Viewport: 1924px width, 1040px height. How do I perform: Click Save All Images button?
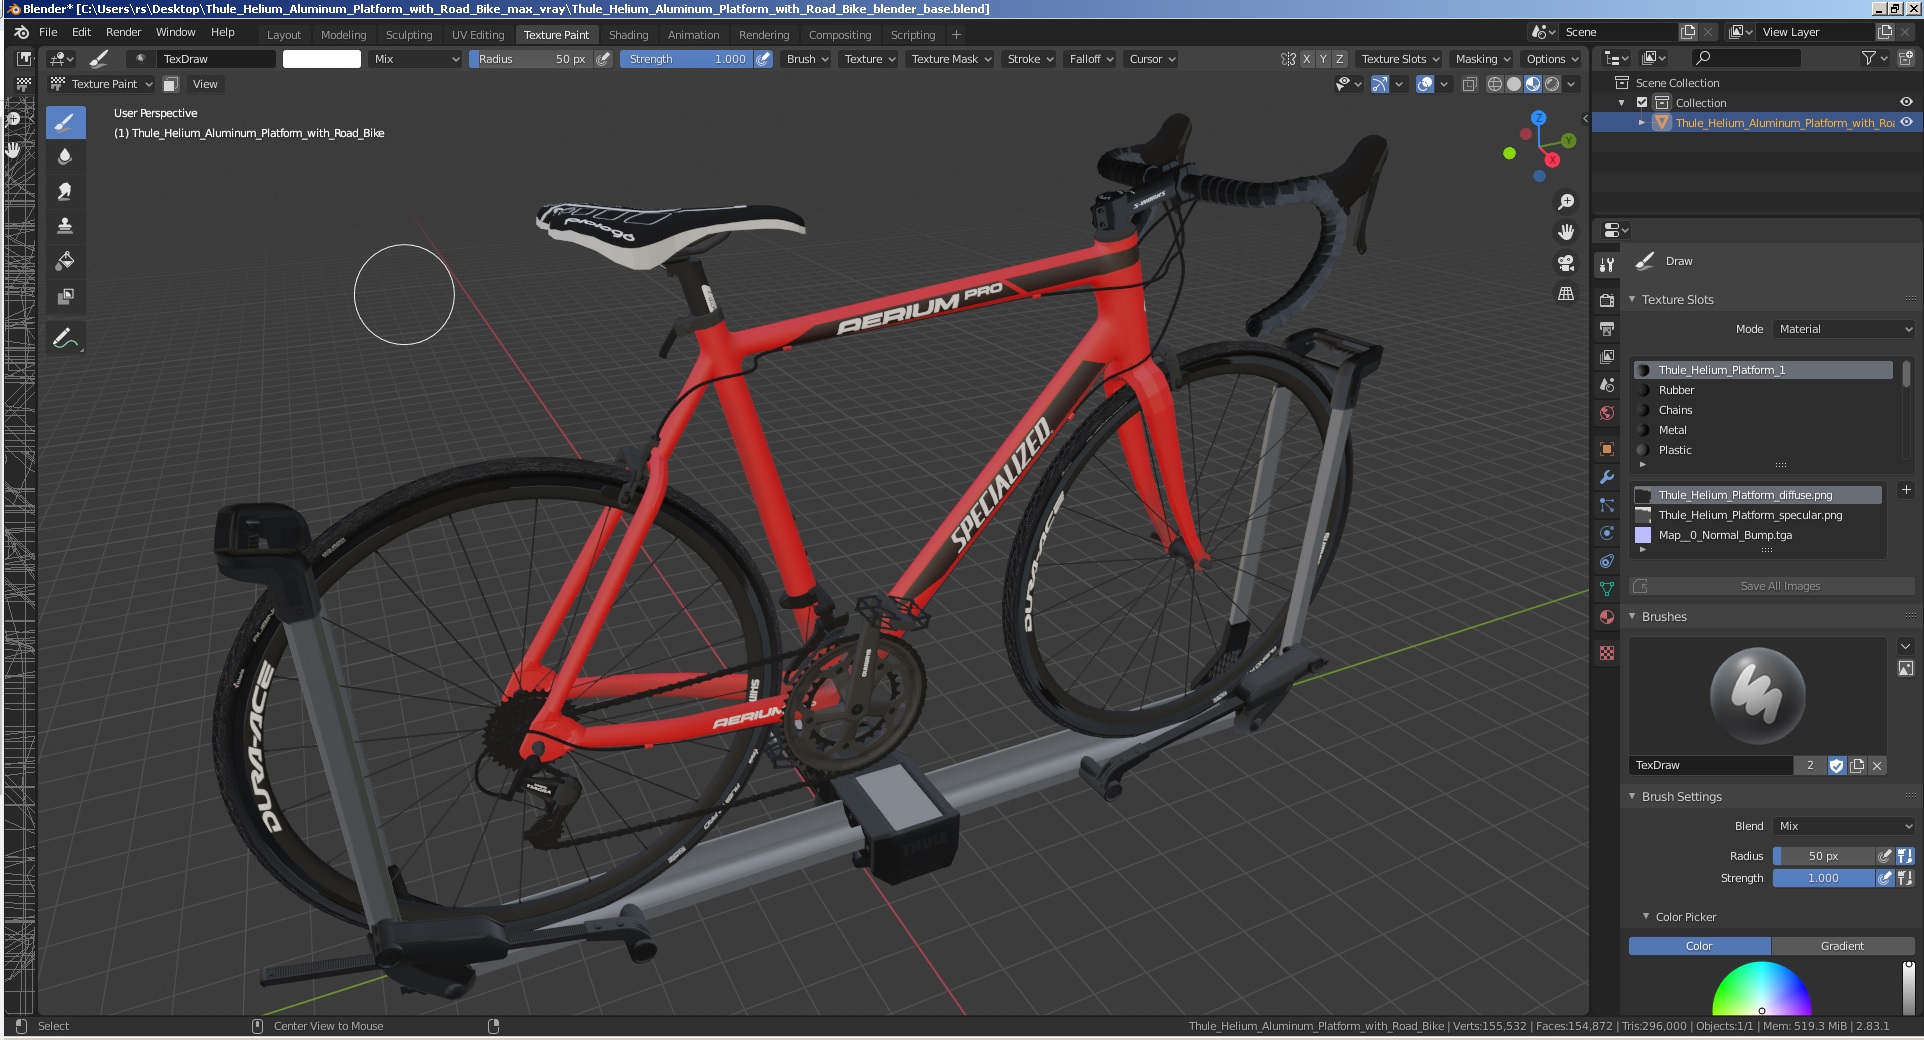click(x=1772, y=586)
